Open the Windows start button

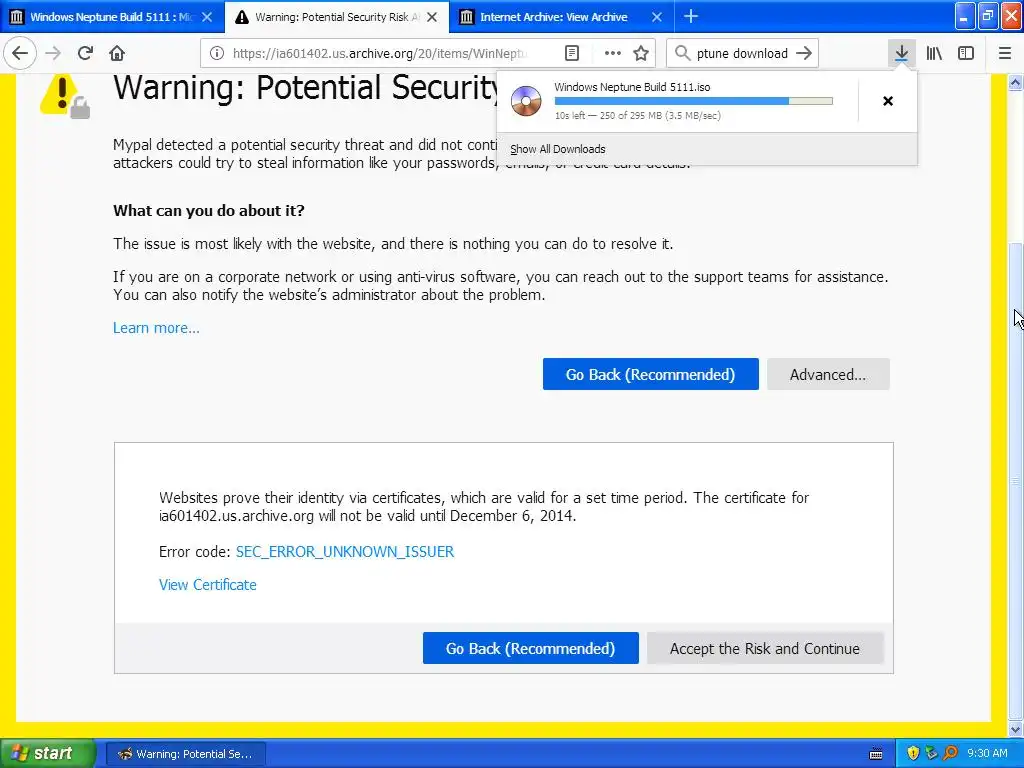point(47,754)
